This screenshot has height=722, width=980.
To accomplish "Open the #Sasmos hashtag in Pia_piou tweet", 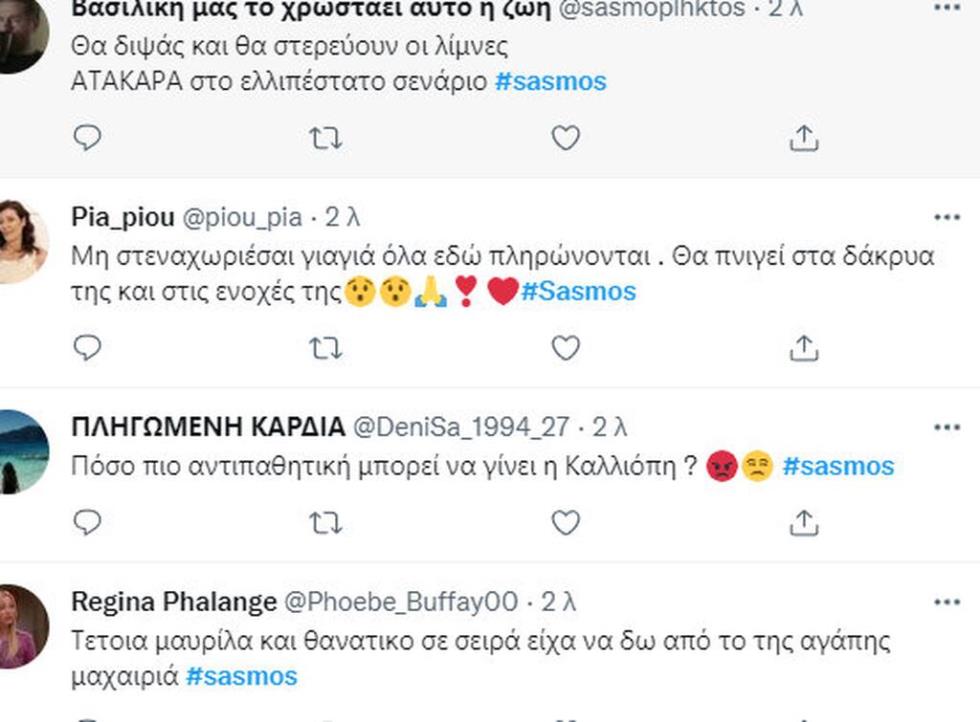I will [578, 291].
